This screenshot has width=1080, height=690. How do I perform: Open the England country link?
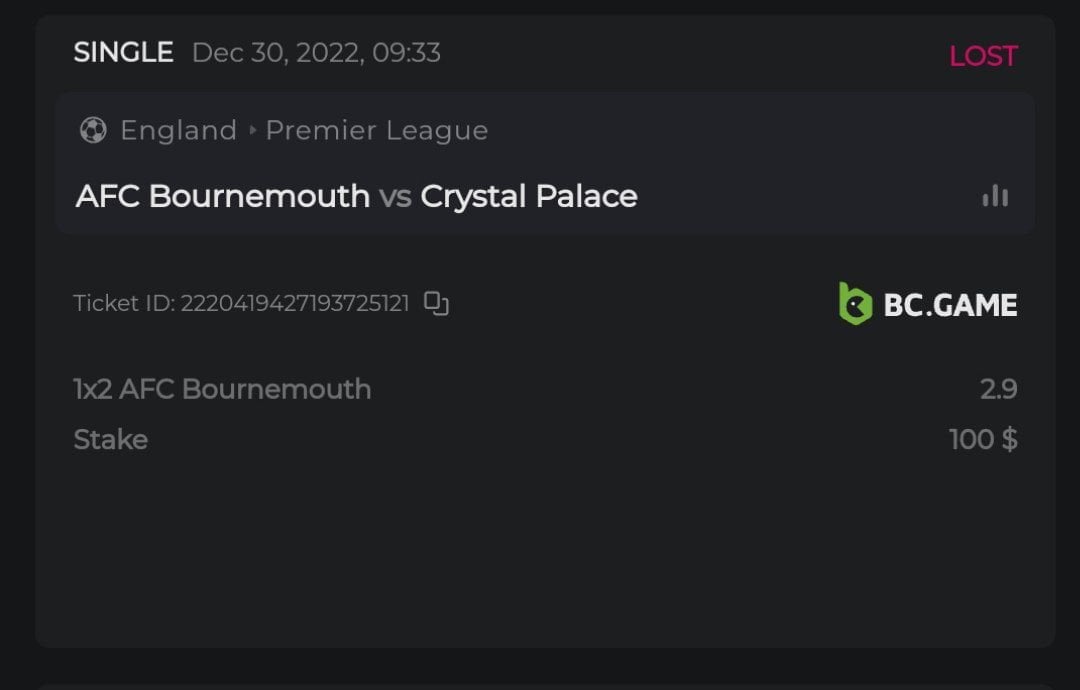point(178,131)
